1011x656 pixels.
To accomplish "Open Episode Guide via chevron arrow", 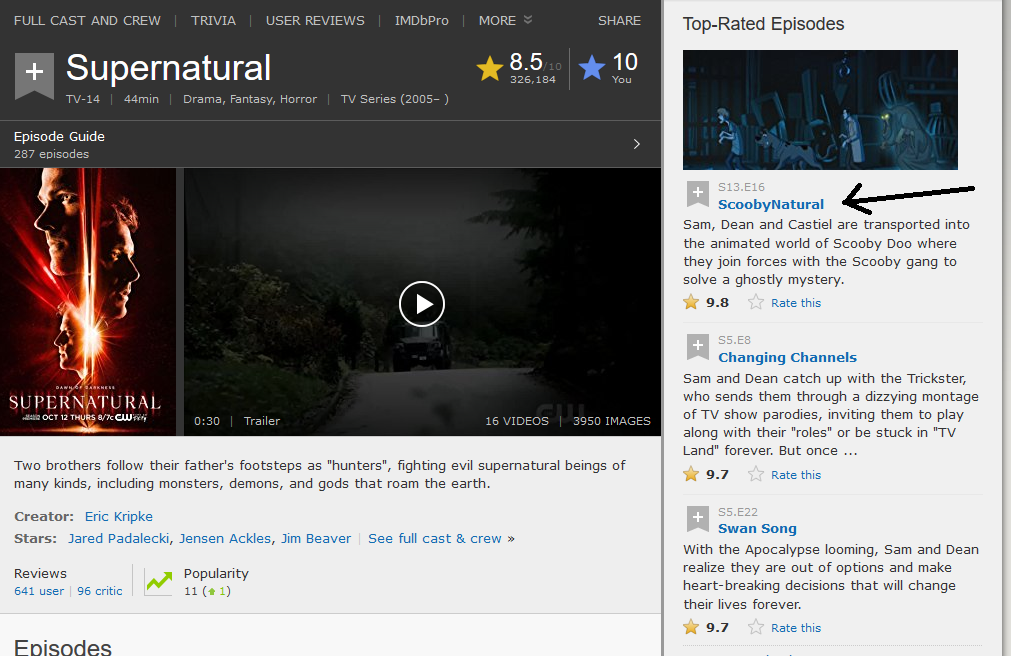I will click(x=637, y=144).
